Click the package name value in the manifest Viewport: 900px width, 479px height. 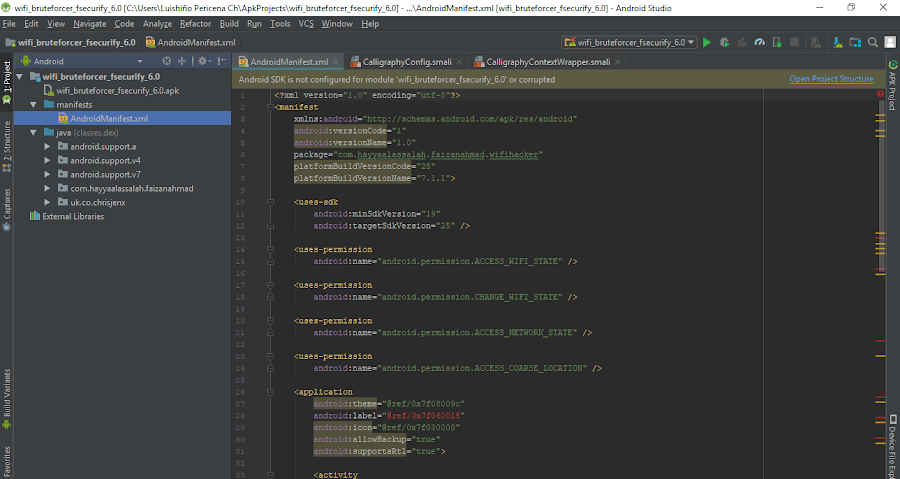click(437, 154)
